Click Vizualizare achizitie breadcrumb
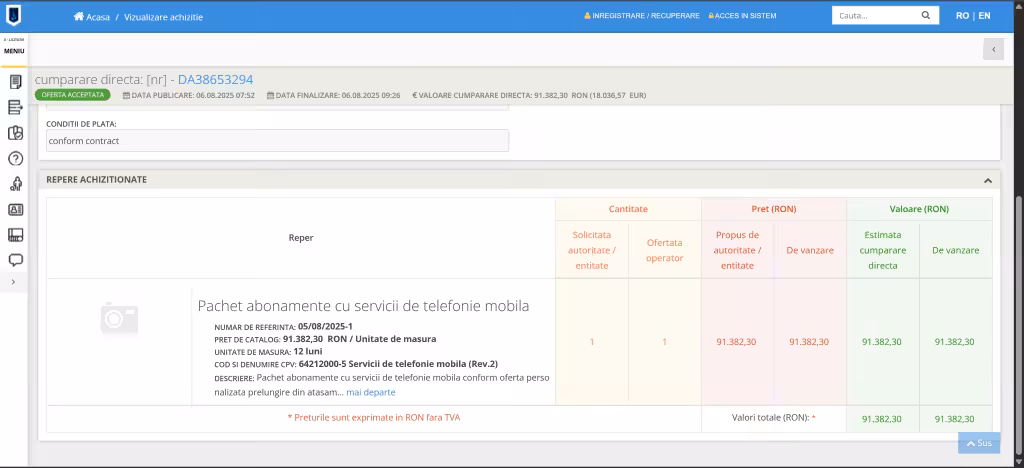This screenshot has width=1024, height=468. [163, 17]
